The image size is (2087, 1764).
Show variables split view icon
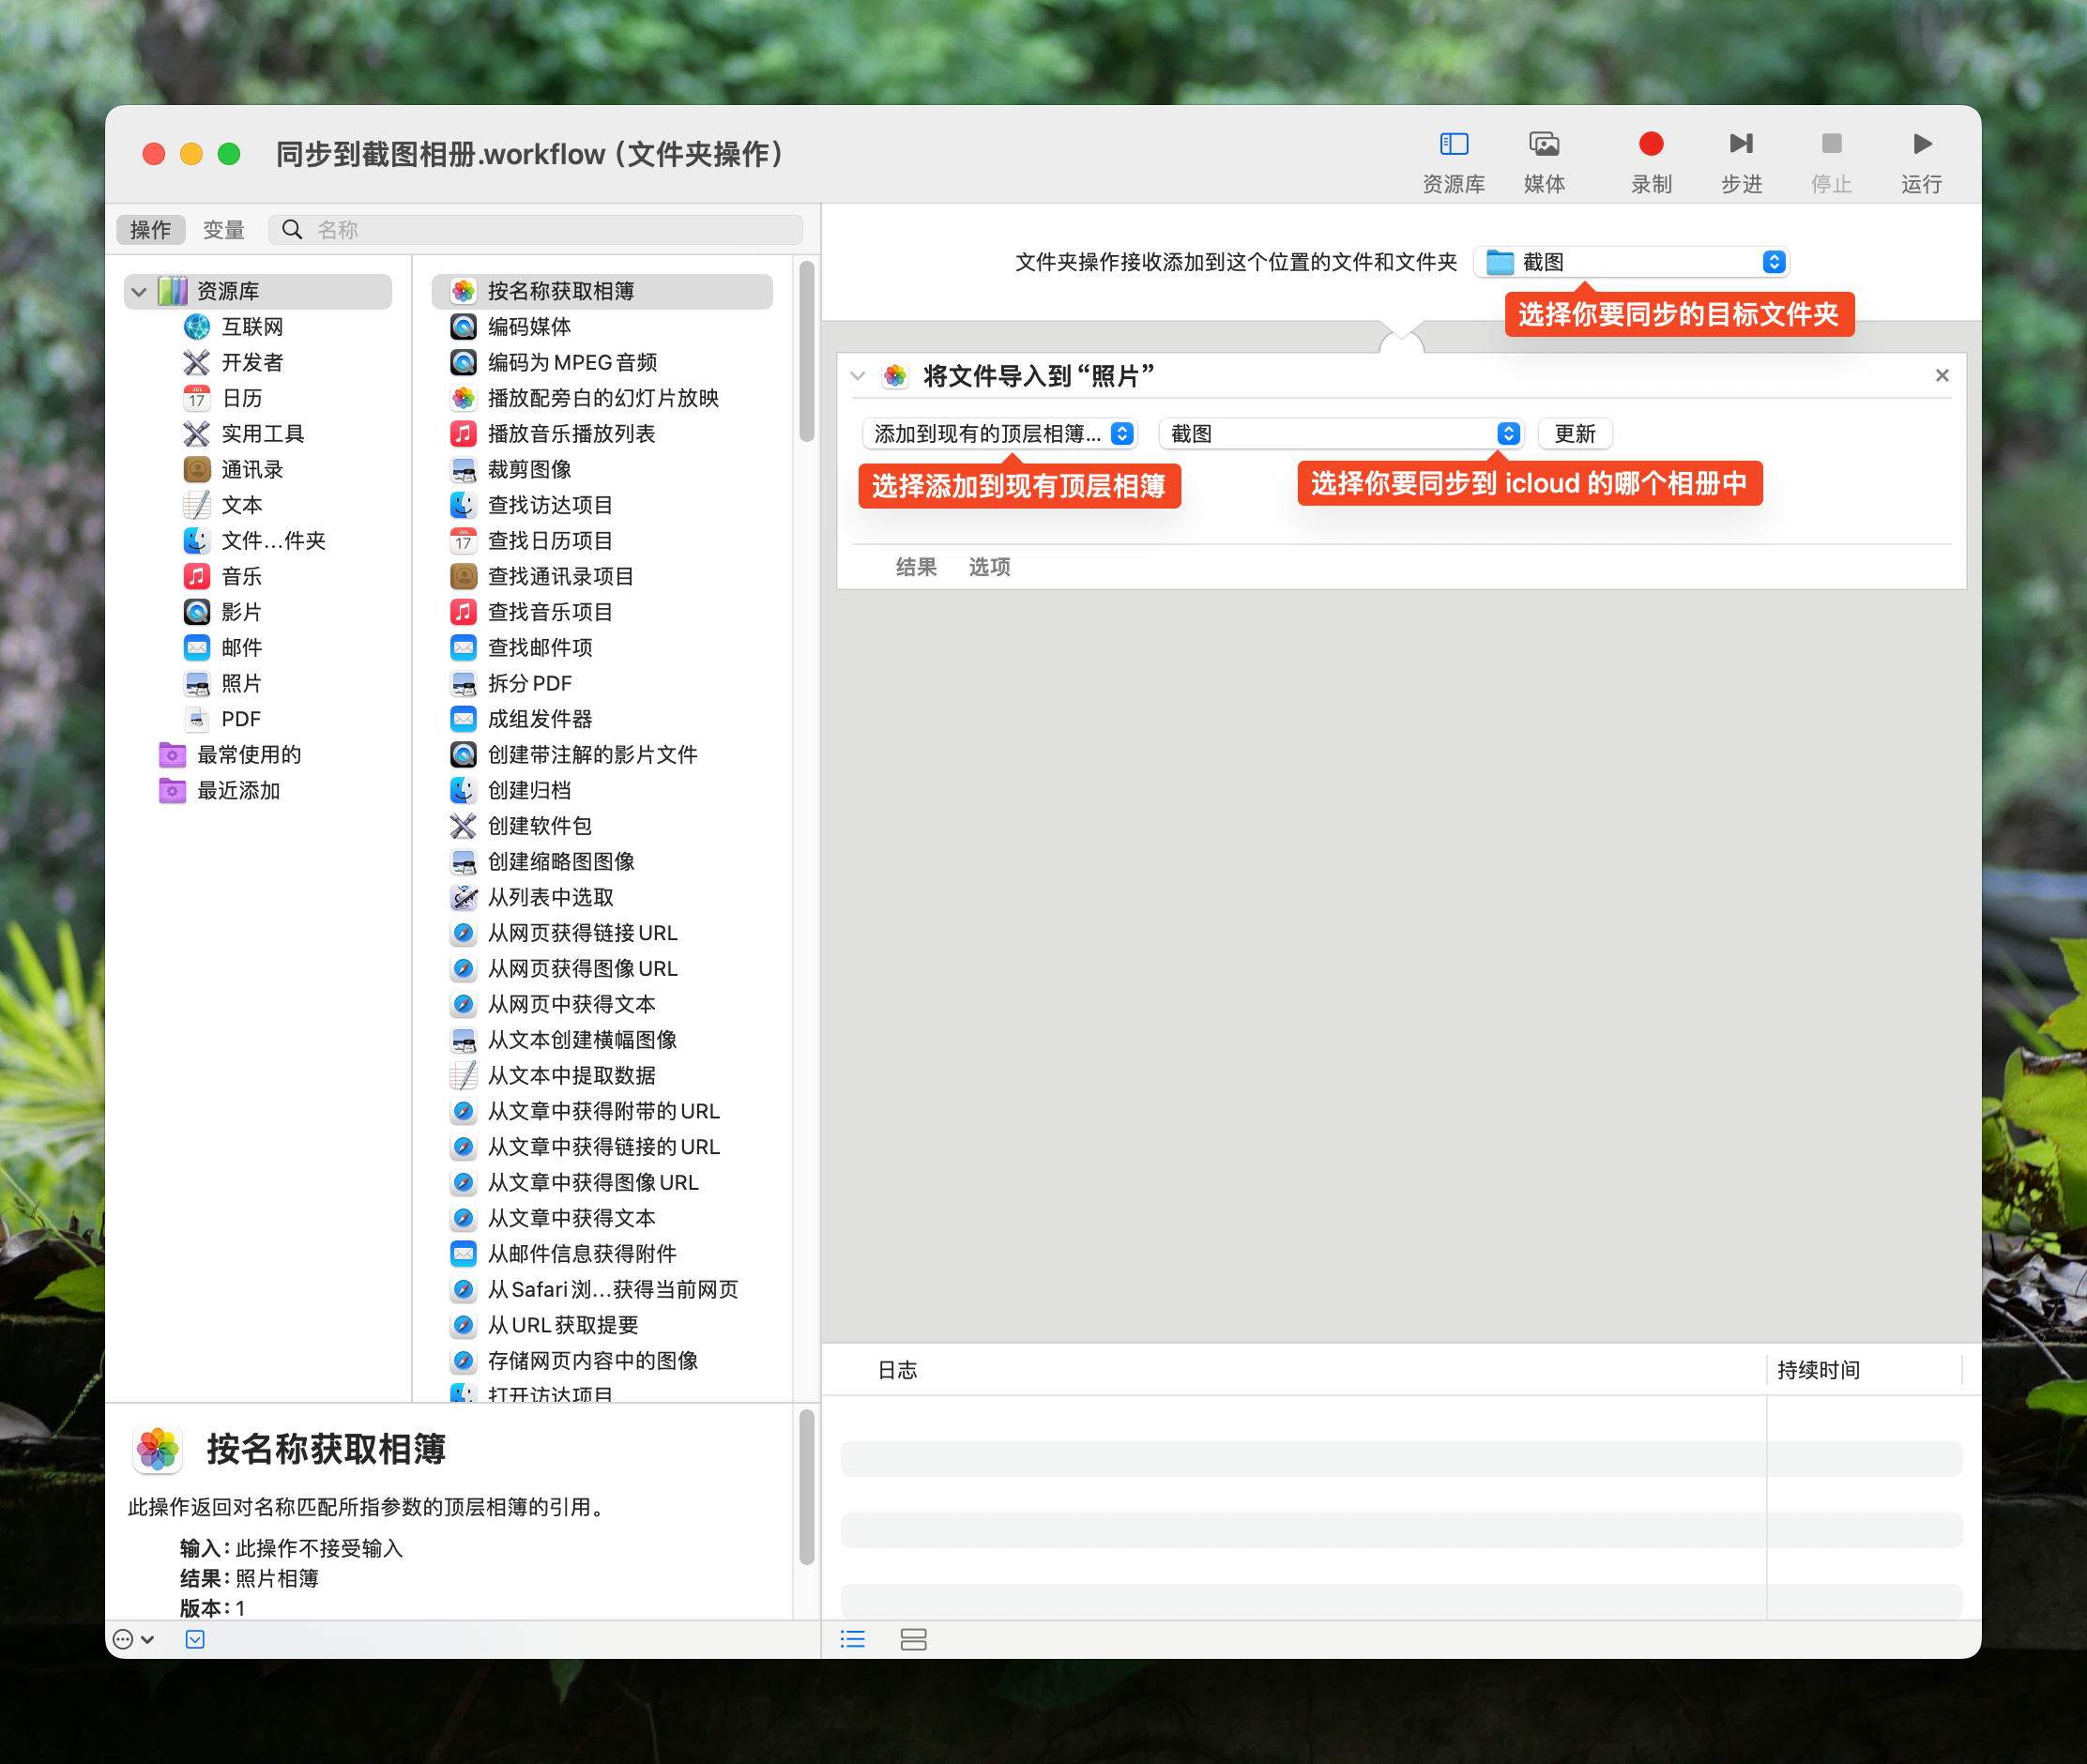coord(913,1640)
